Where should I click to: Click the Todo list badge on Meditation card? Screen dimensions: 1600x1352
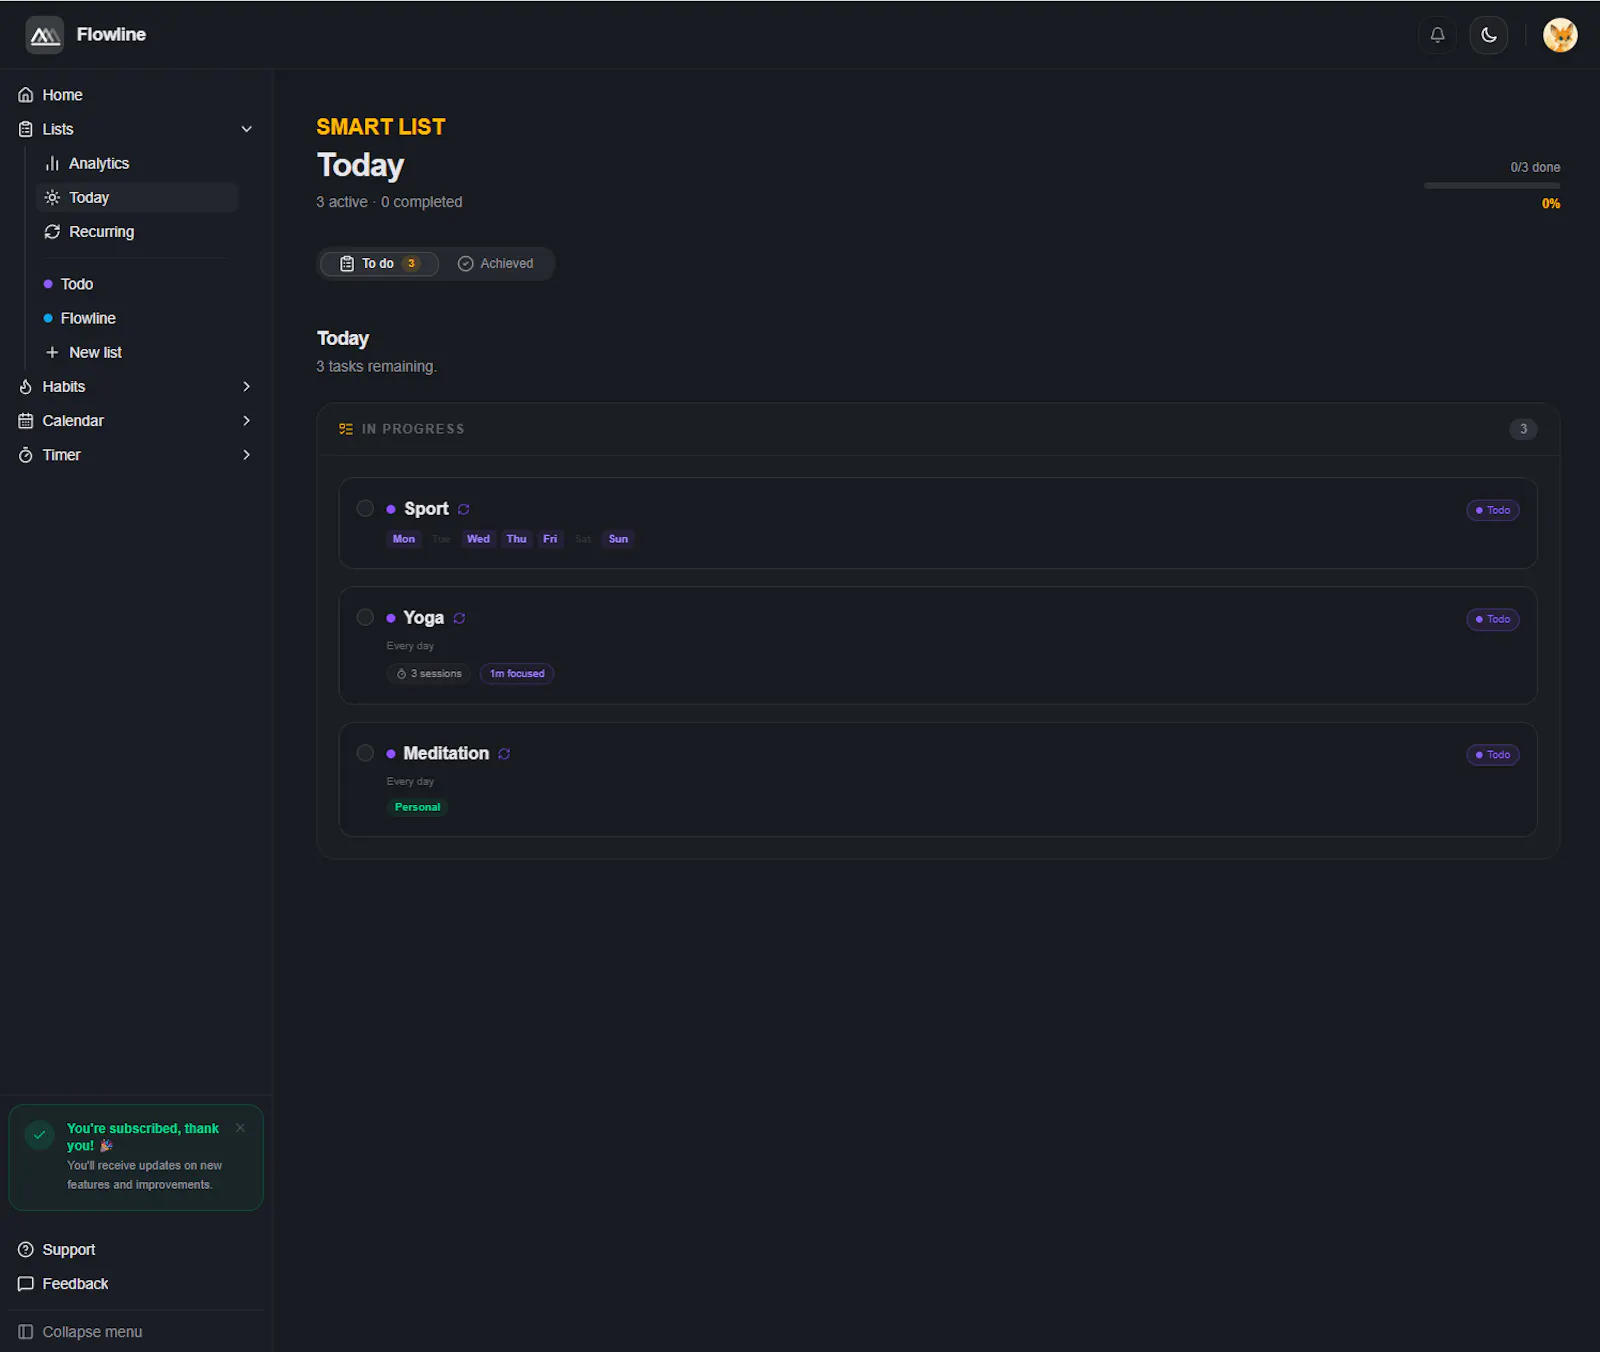coord(1493,755)
